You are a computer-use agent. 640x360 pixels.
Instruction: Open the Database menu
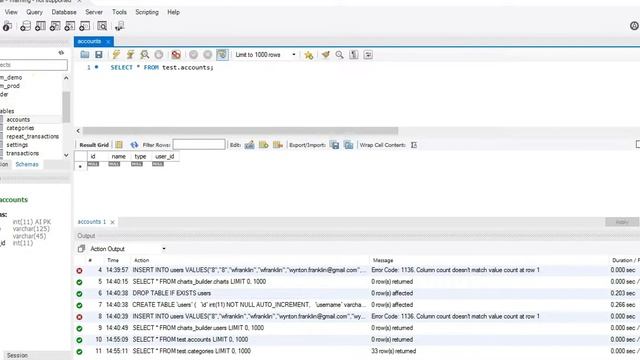click(64, 12)
